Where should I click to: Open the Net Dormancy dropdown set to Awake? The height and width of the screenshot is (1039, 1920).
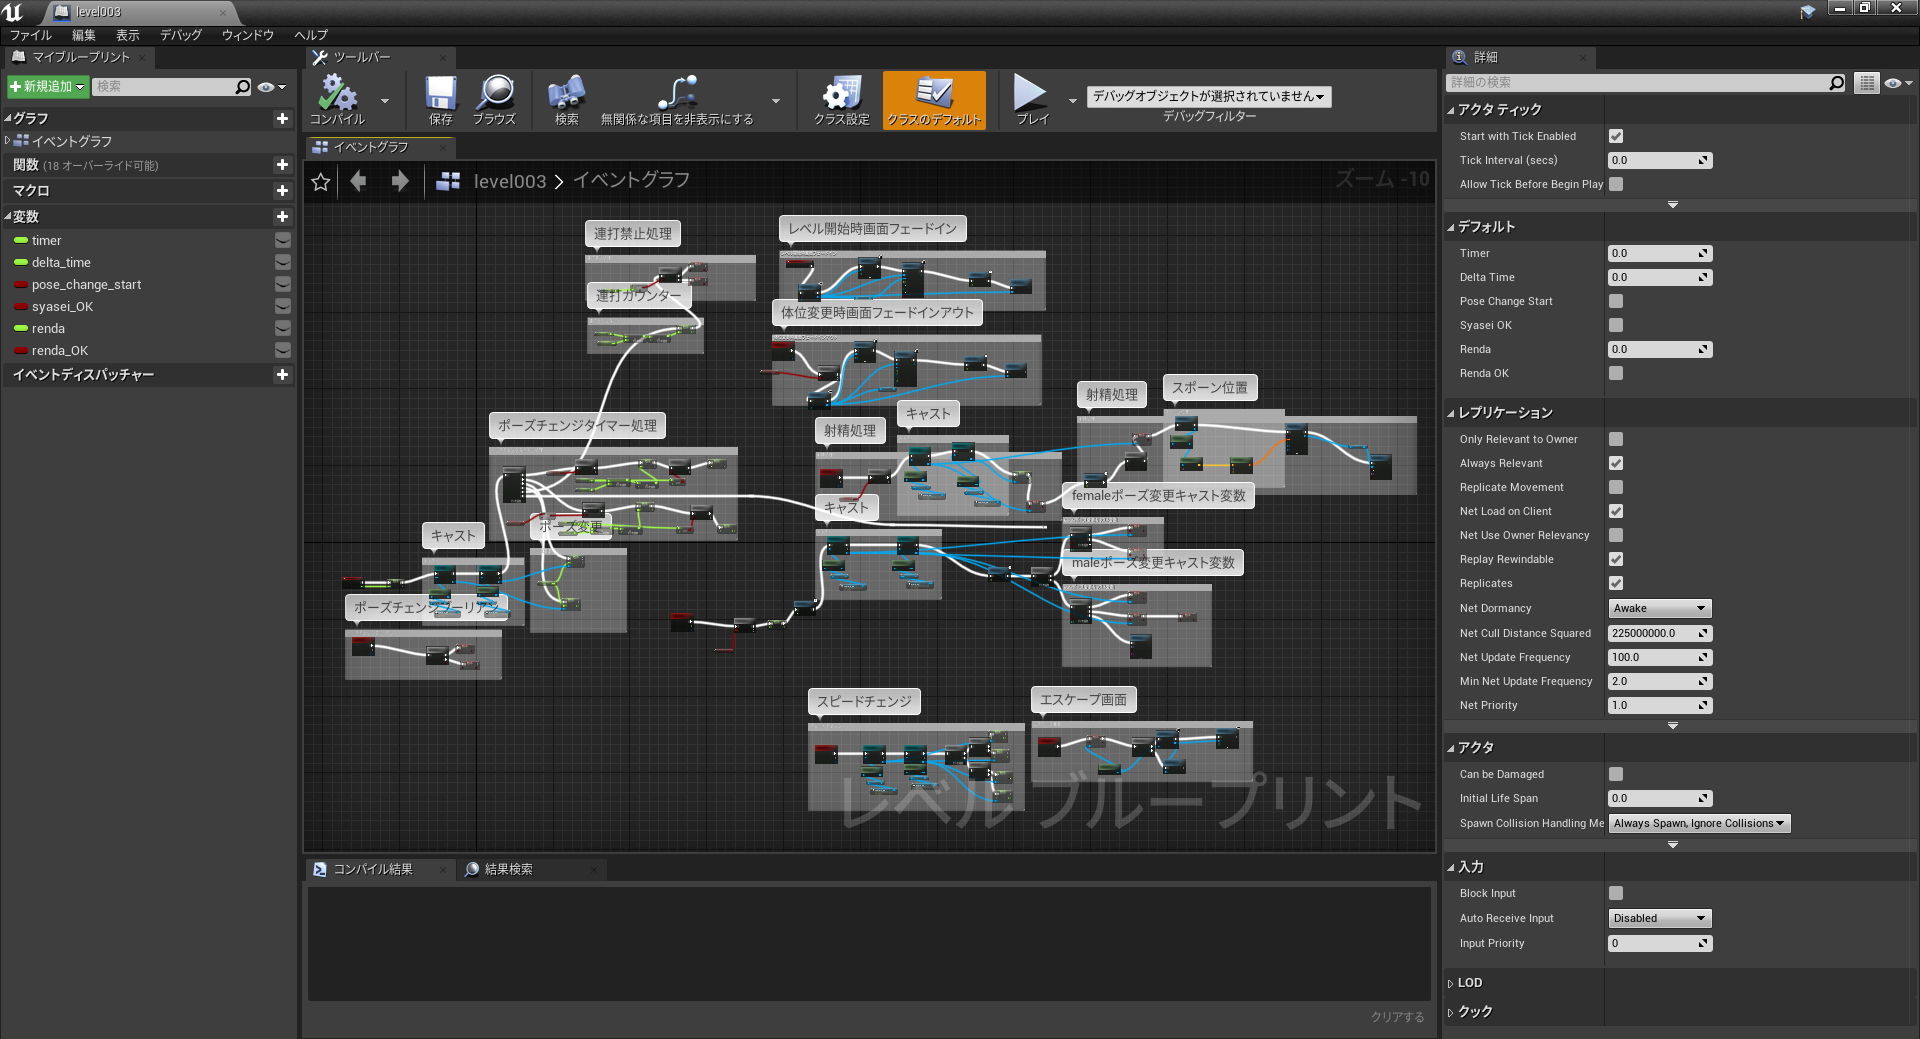point(1658,608)
